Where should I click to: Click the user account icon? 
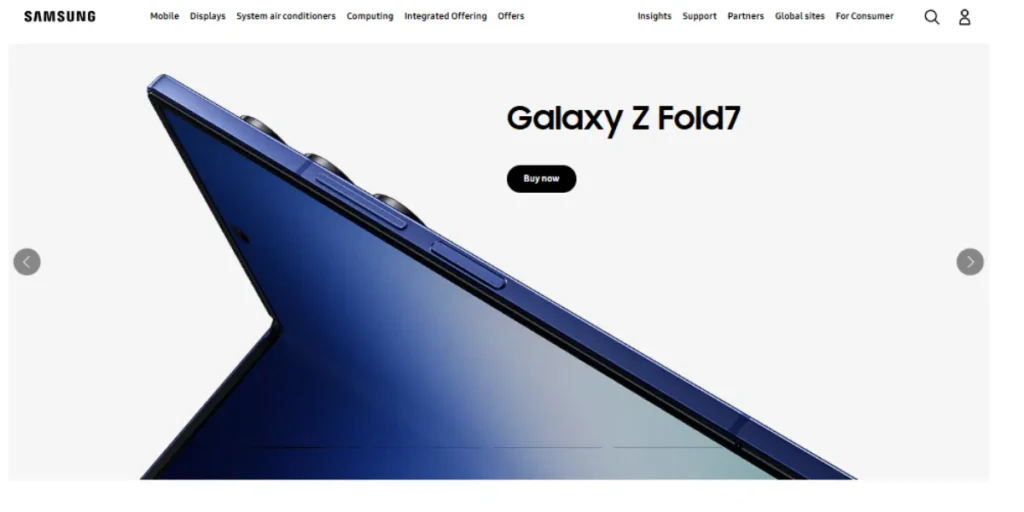pos(965,17)
